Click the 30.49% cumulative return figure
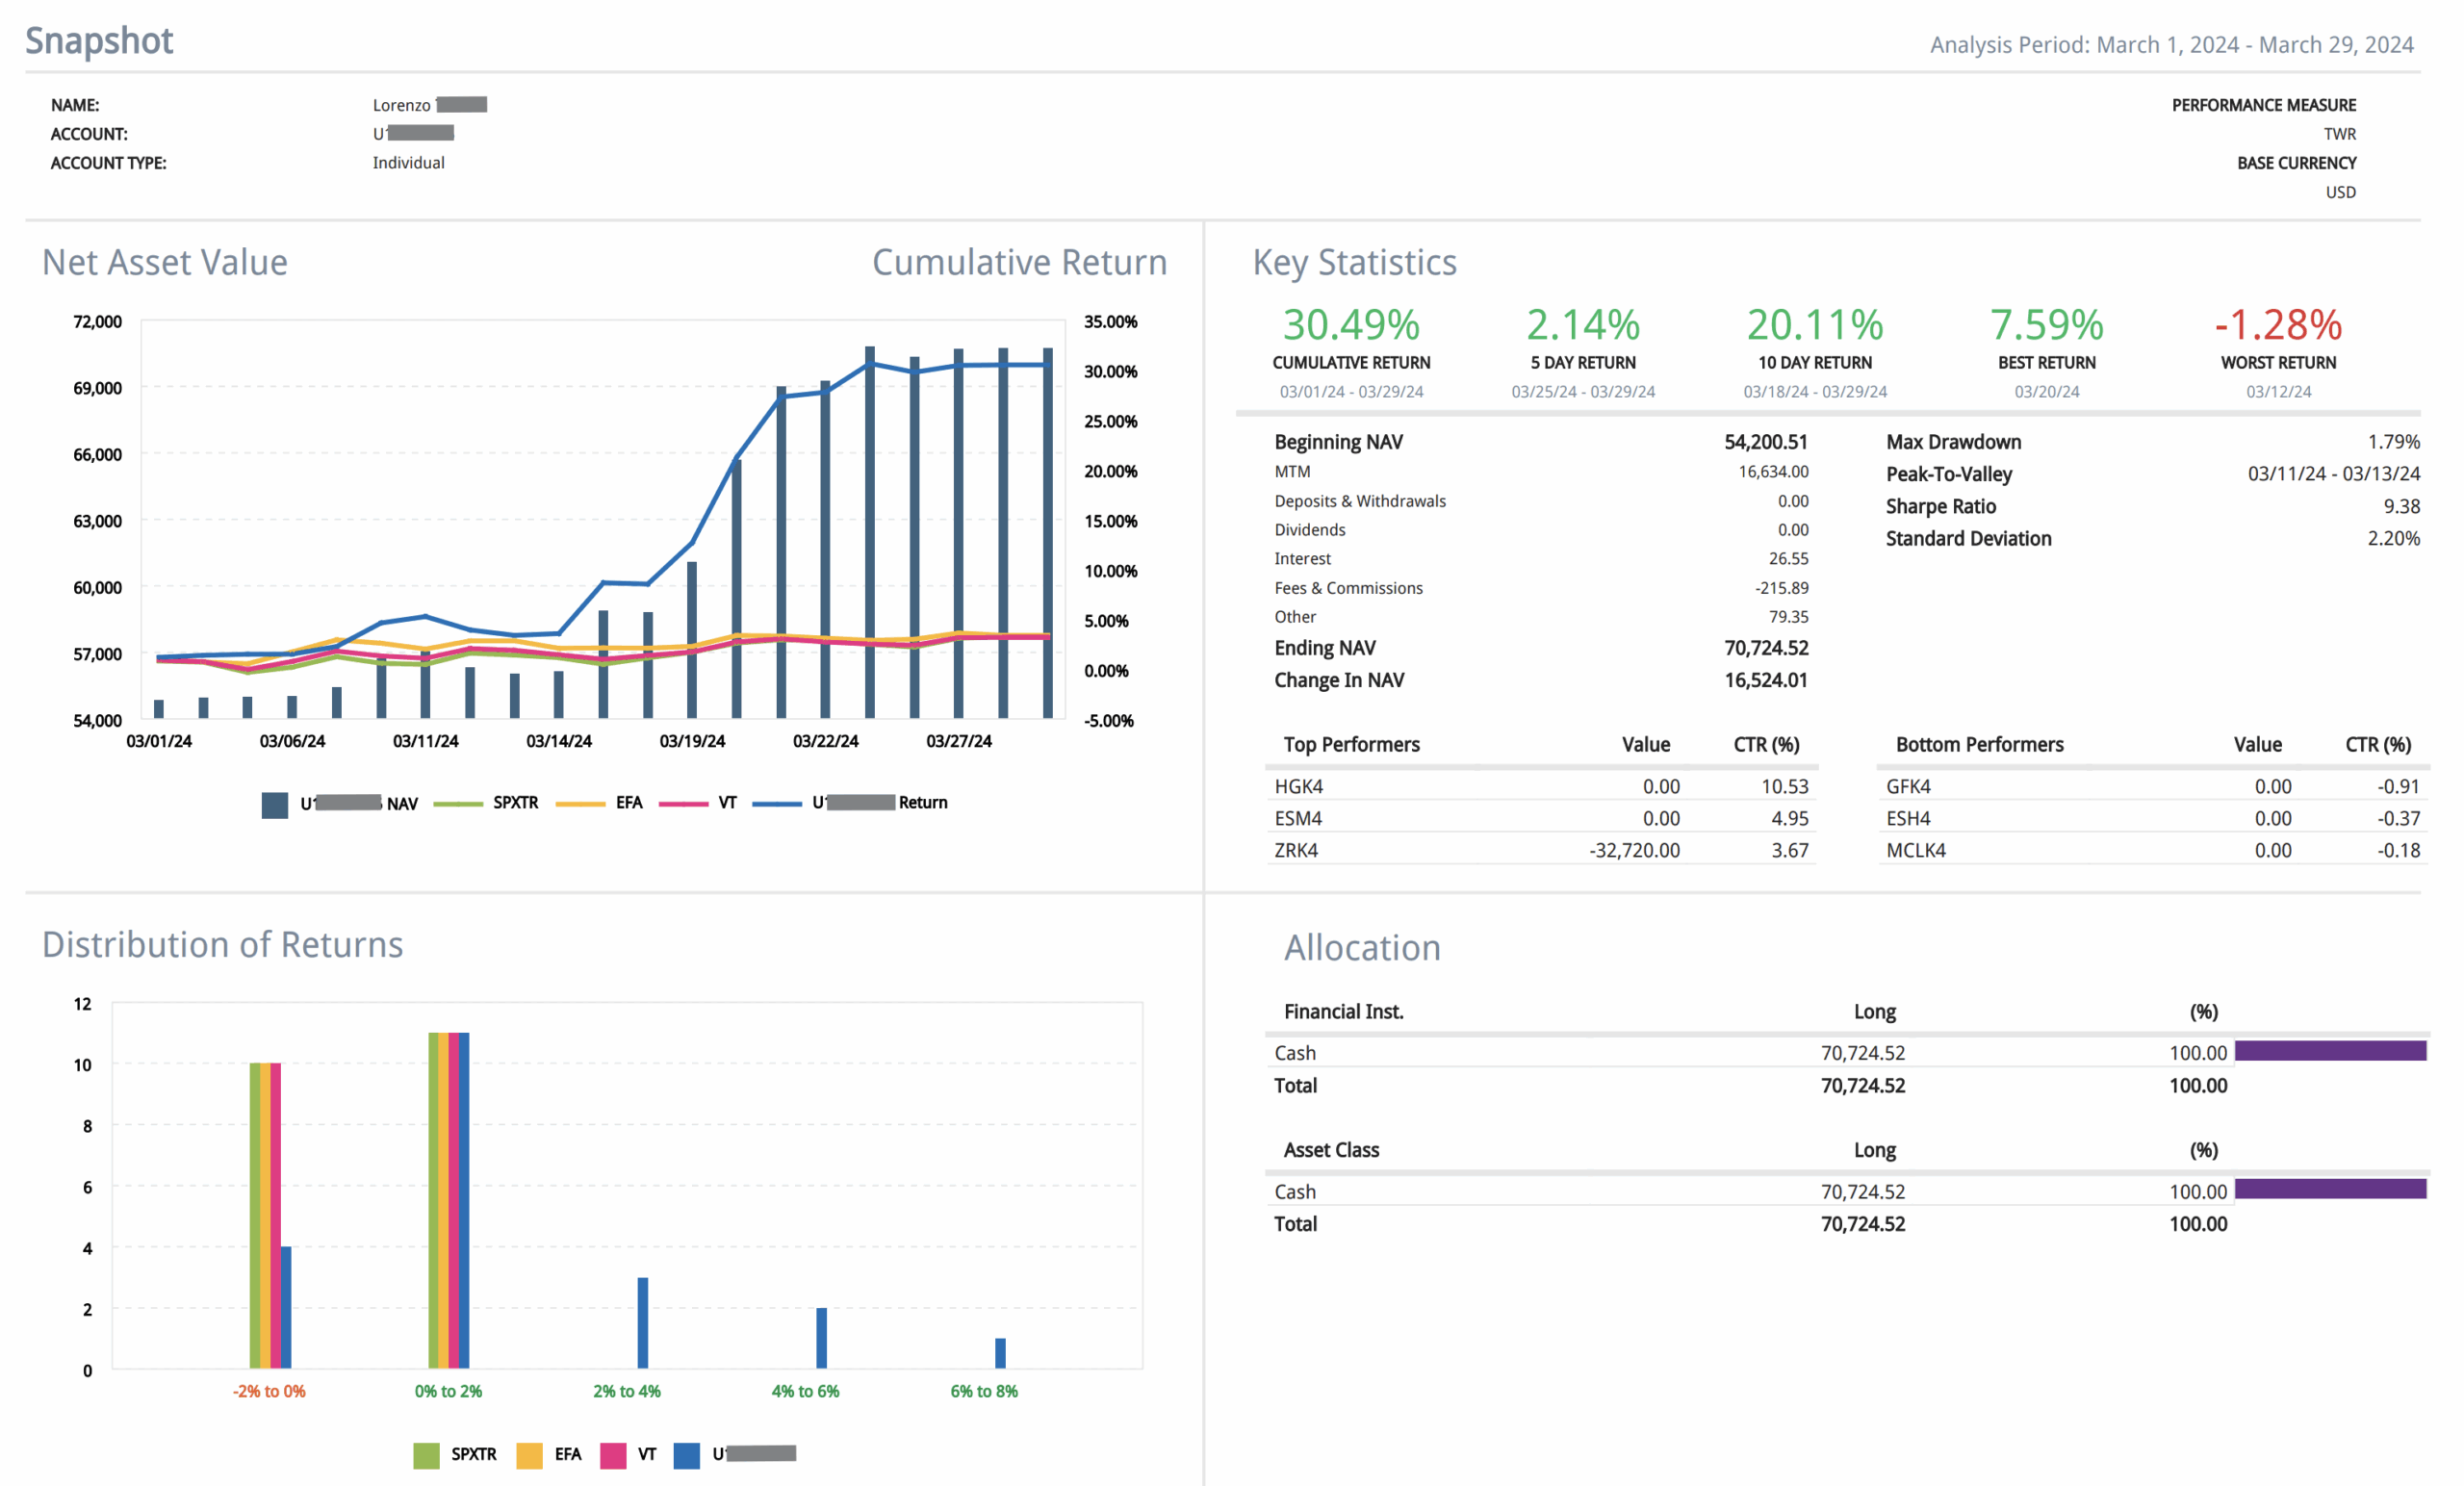2464x1486 pixels. click(x=1351, y=325)
